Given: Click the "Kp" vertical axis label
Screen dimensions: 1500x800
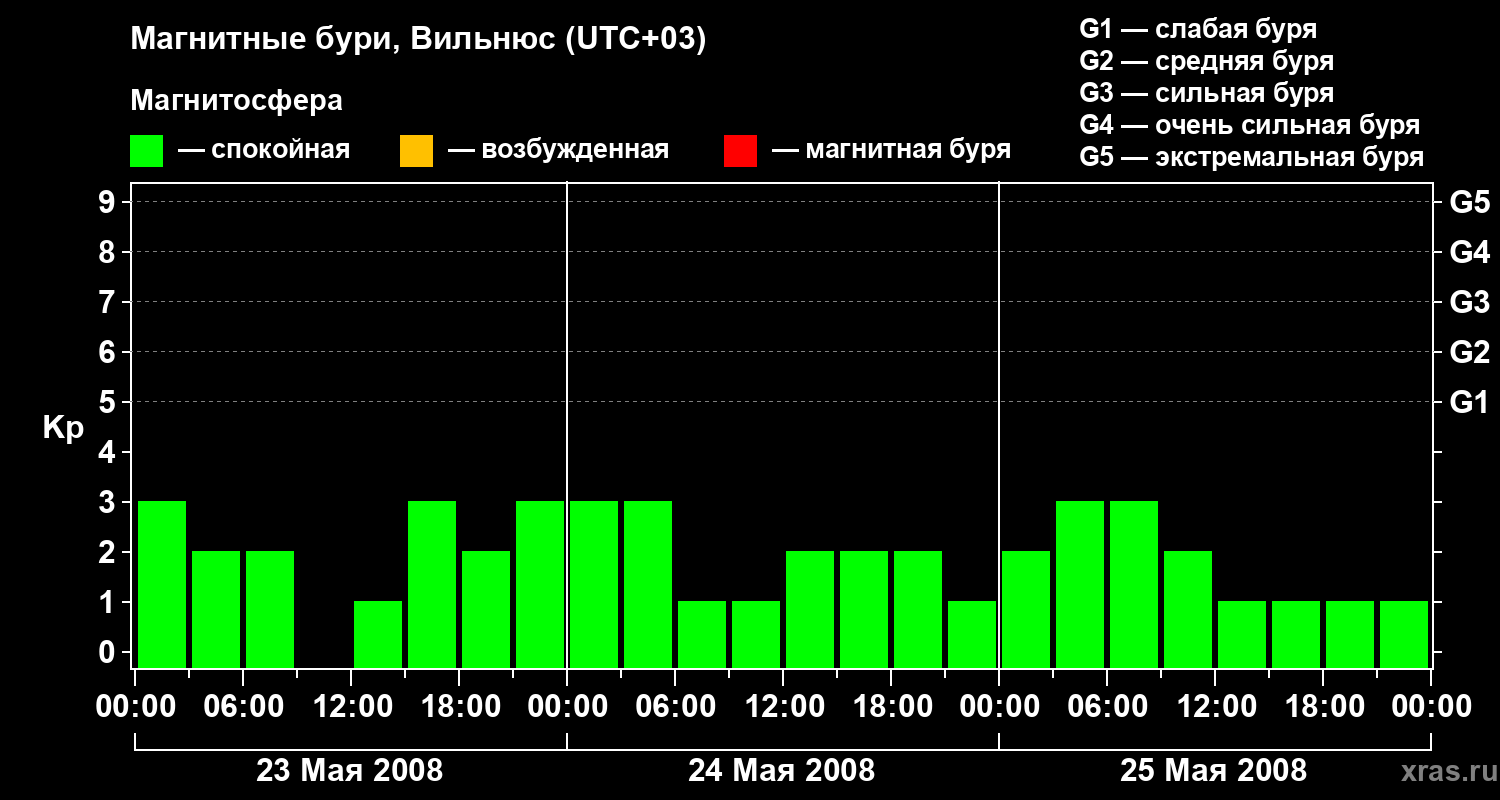Looking at the screenshot, I should coord(63,428).
